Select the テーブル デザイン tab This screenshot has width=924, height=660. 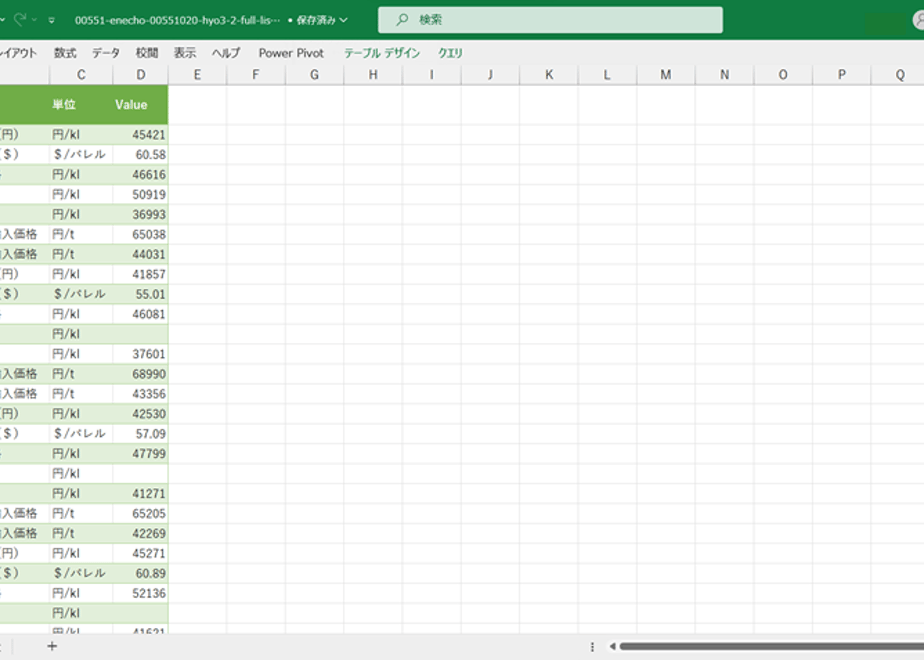(382, 53)
